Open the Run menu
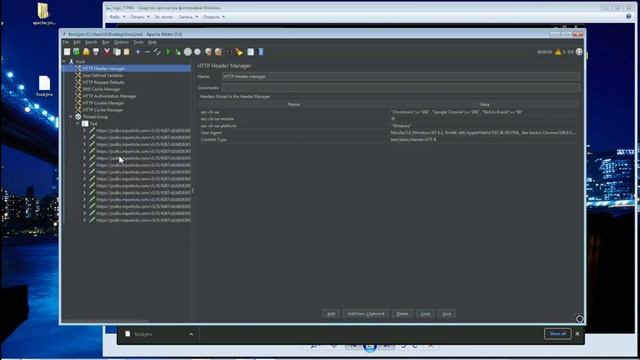This screenshot has height=360, width=640. click(106, 42)
